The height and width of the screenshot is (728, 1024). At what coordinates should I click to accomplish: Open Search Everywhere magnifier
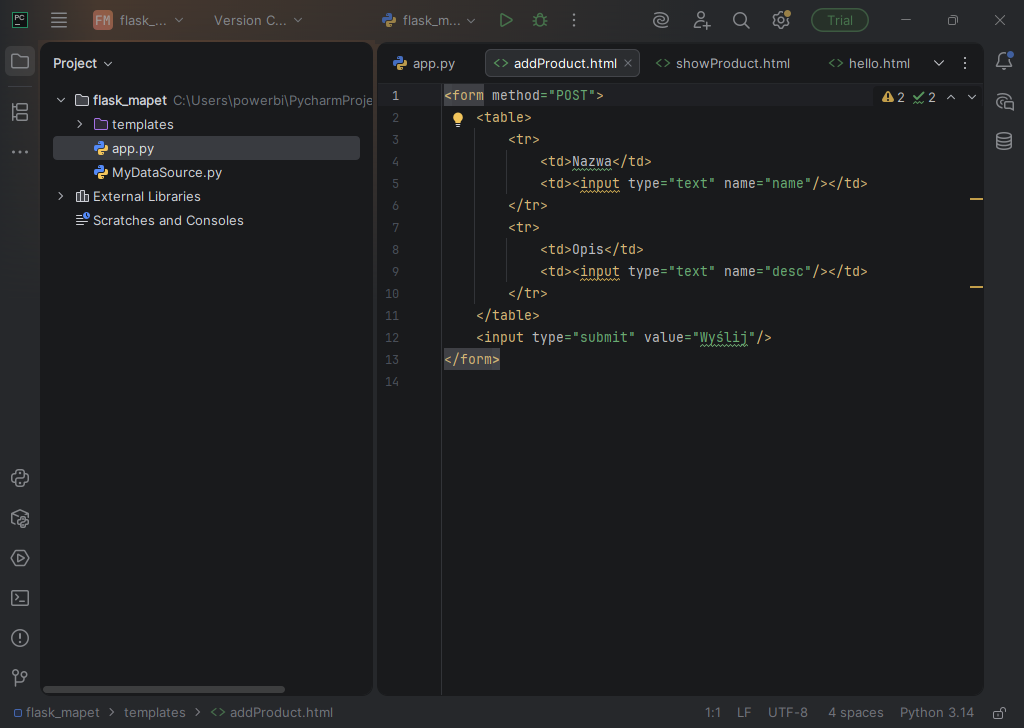coord(741,20)
